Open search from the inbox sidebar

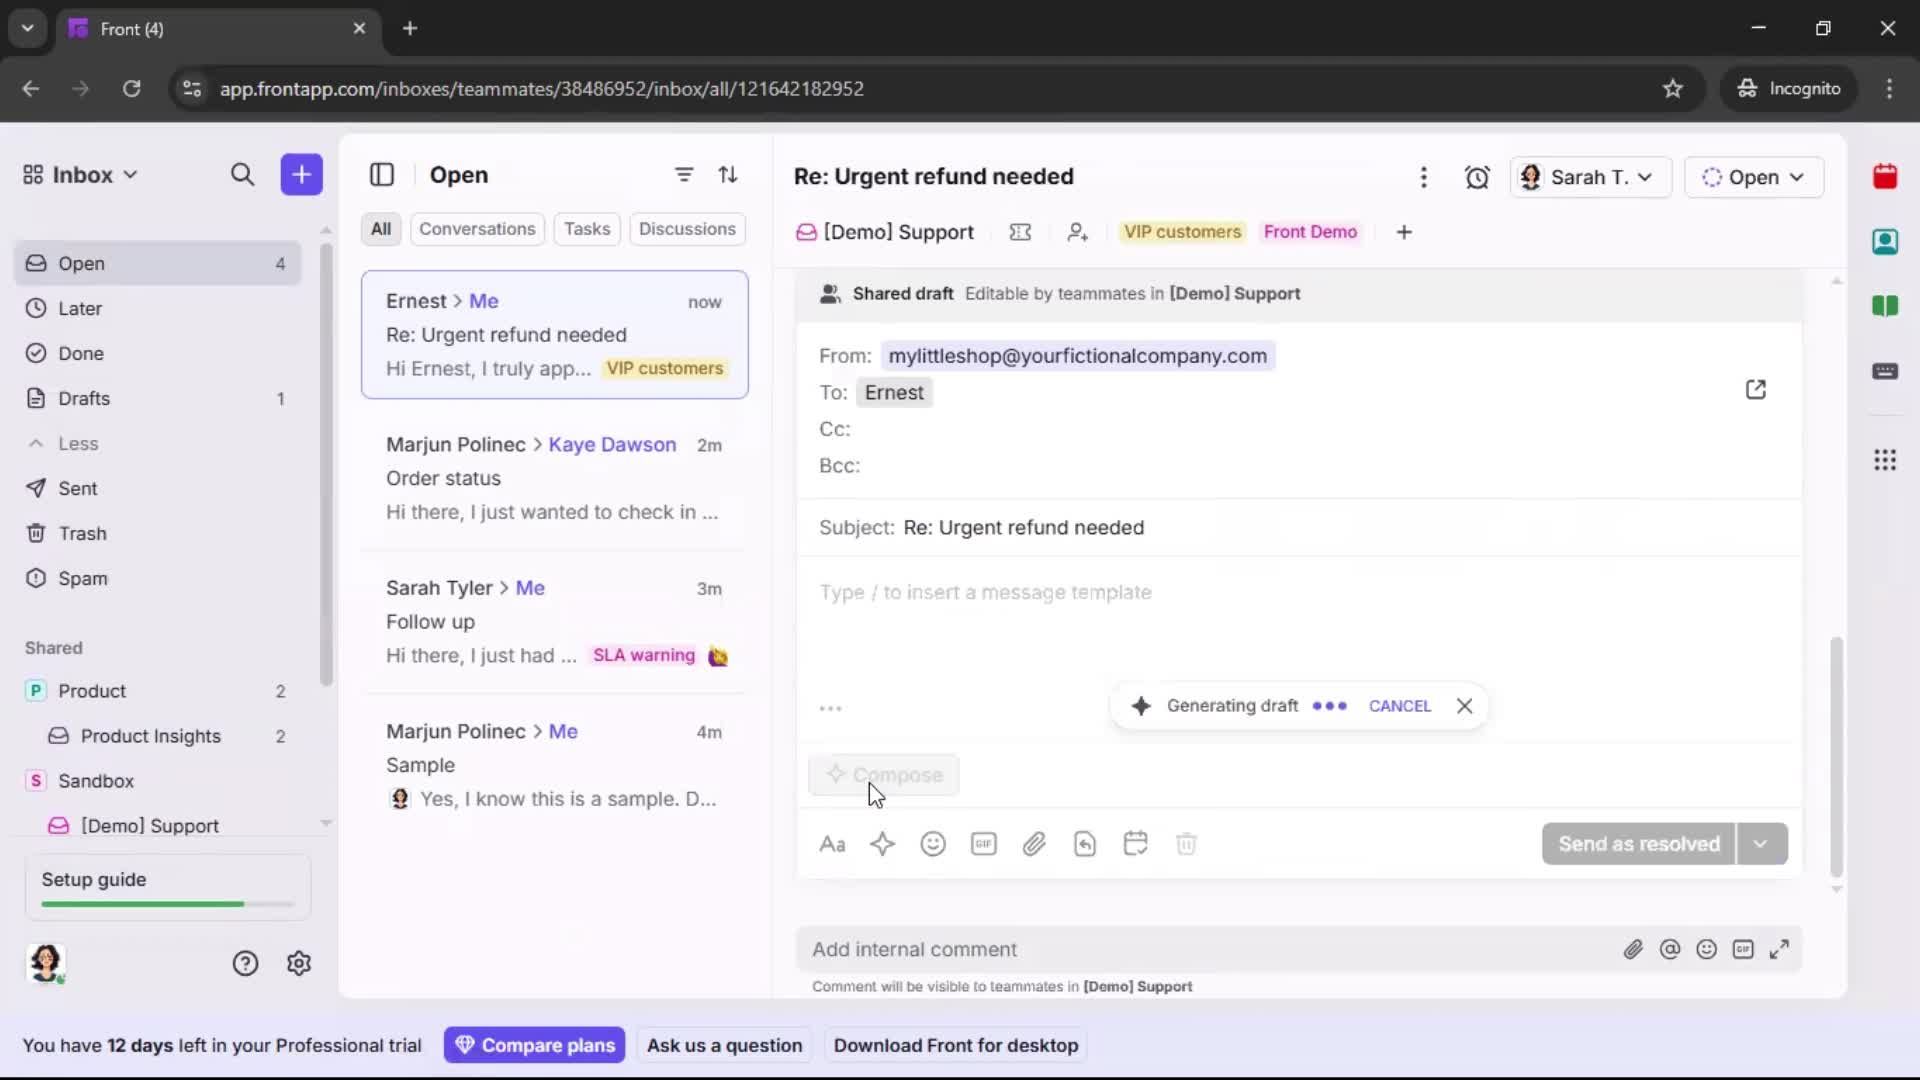click(x=243, y=174)
